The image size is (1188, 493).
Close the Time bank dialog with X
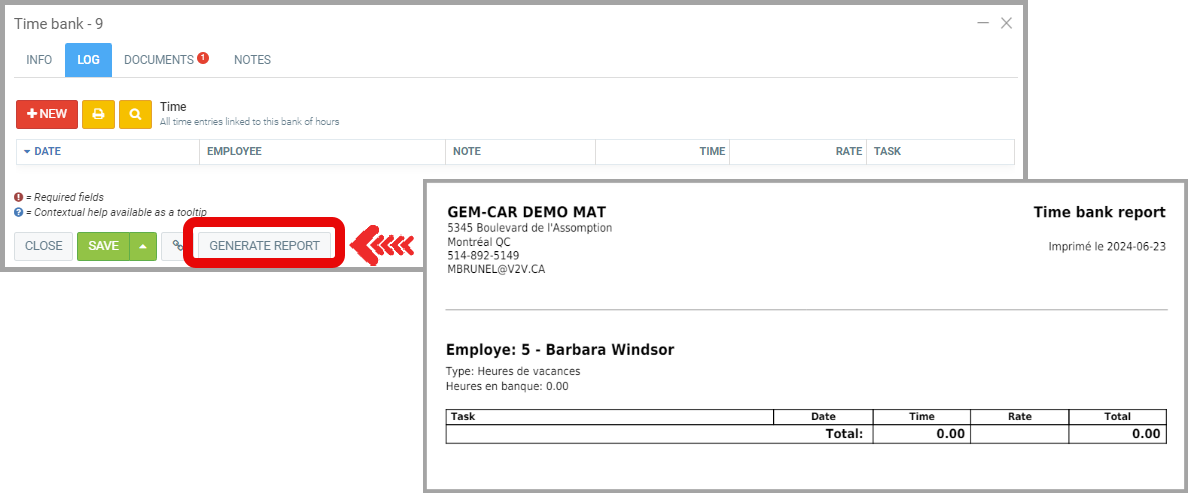(x=1007, y=23)
